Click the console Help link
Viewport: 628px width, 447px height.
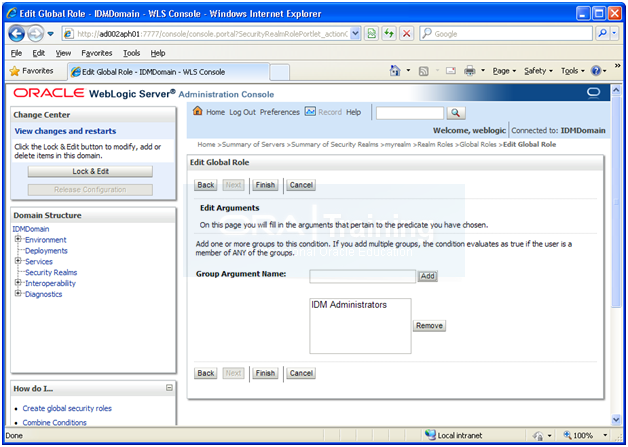(x=353, y=112)
